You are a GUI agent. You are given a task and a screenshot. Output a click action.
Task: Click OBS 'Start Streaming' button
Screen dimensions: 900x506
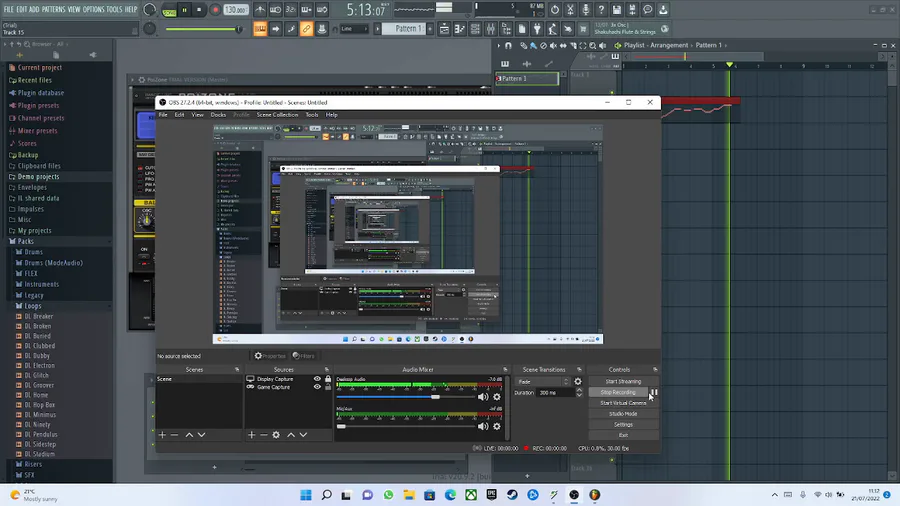click(623, 382)
